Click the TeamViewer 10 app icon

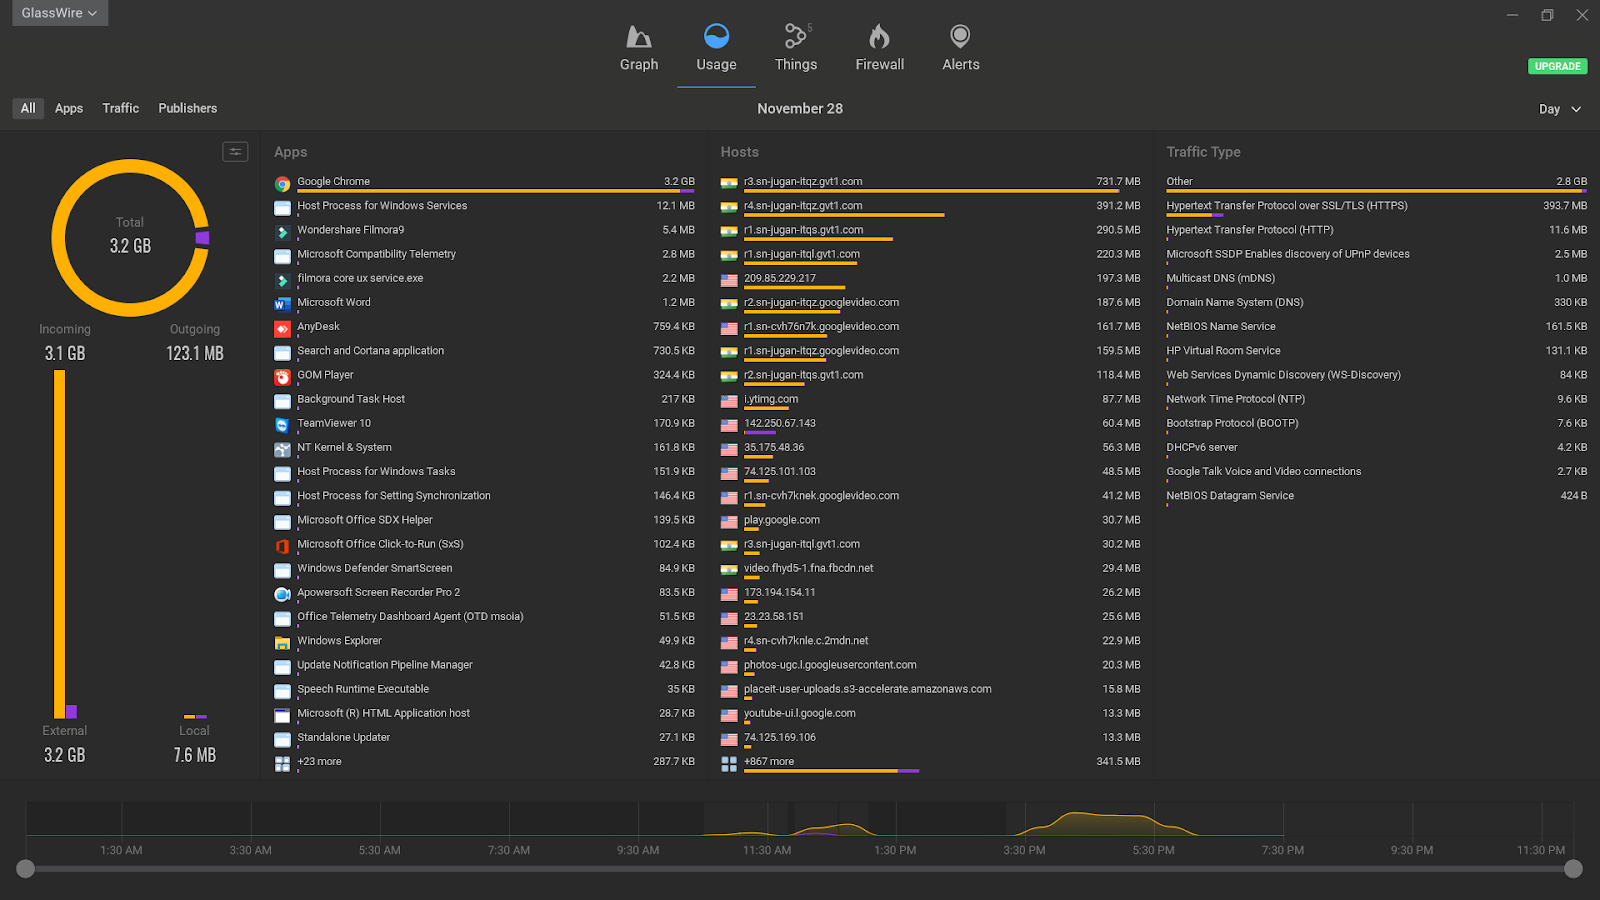282,425
